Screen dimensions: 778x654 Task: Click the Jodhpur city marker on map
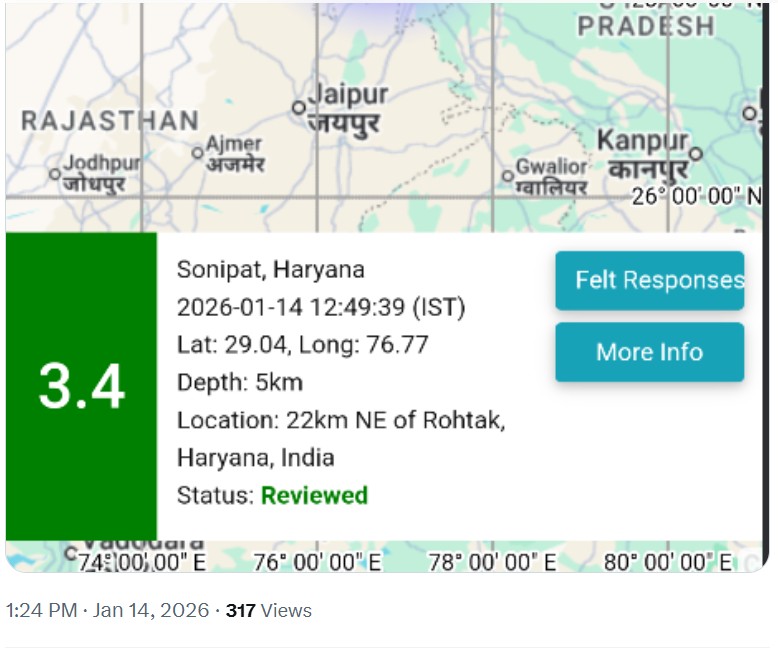[56, 173]
